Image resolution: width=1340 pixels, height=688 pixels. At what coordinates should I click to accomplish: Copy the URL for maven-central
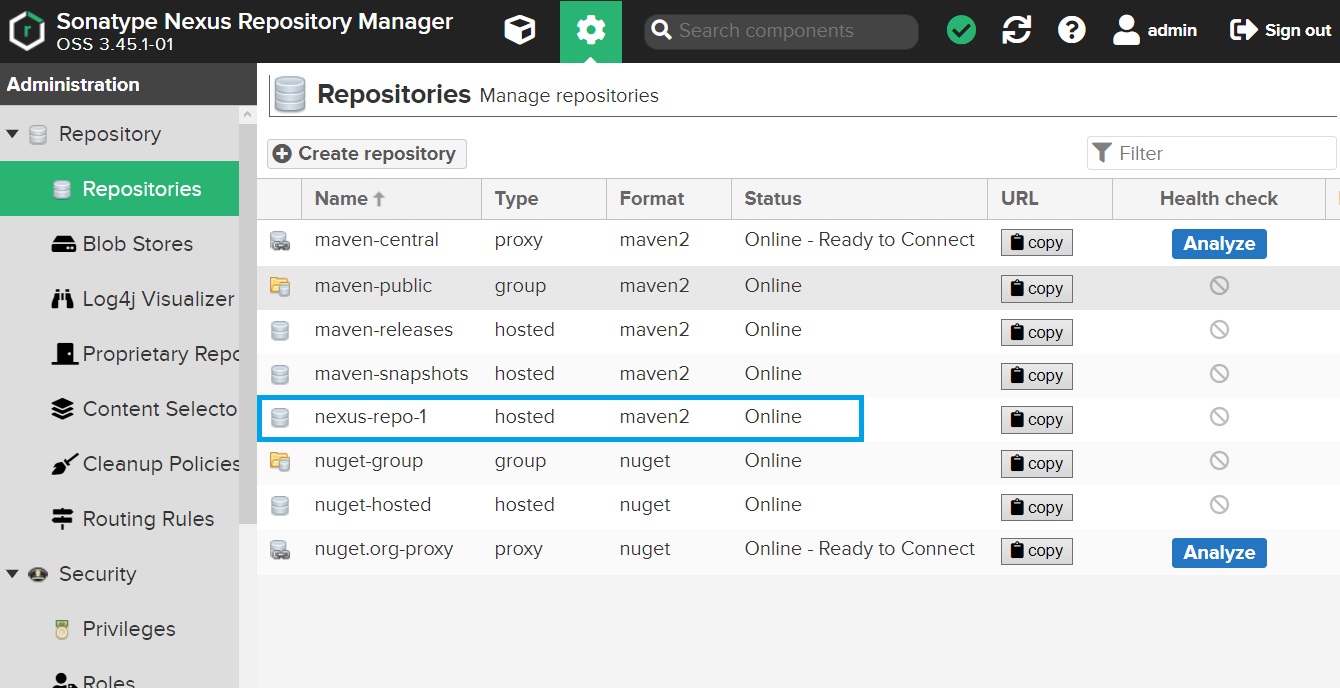(1037, 243)
